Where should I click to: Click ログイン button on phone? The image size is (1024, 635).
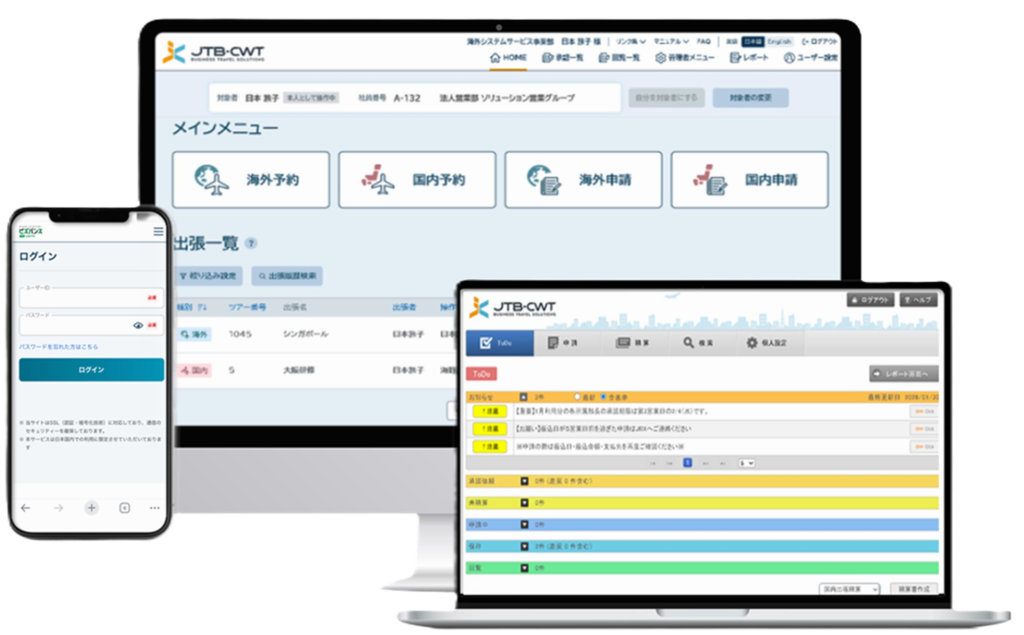(x=91, y=370)
